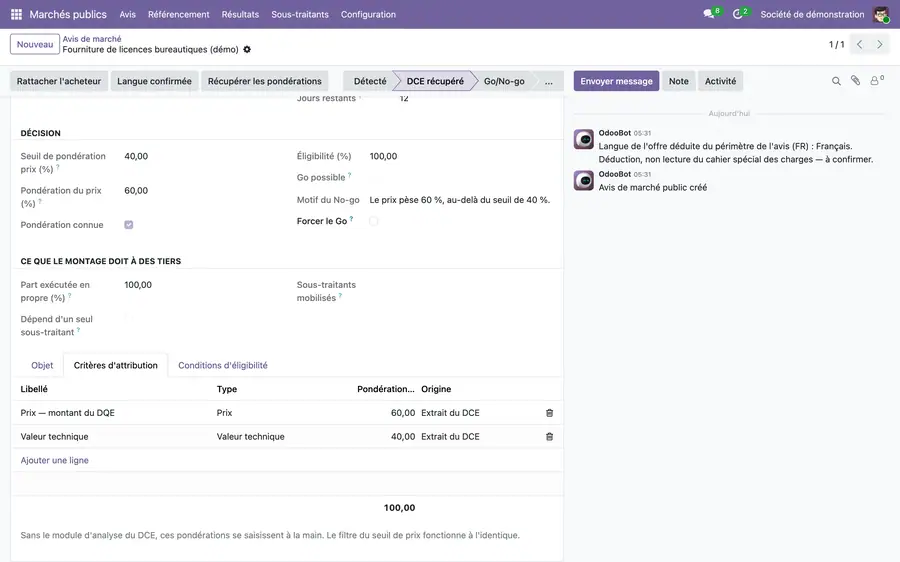Click Langue confirmée button
This screenshot has height=562, width=900.
pos(154,81)
